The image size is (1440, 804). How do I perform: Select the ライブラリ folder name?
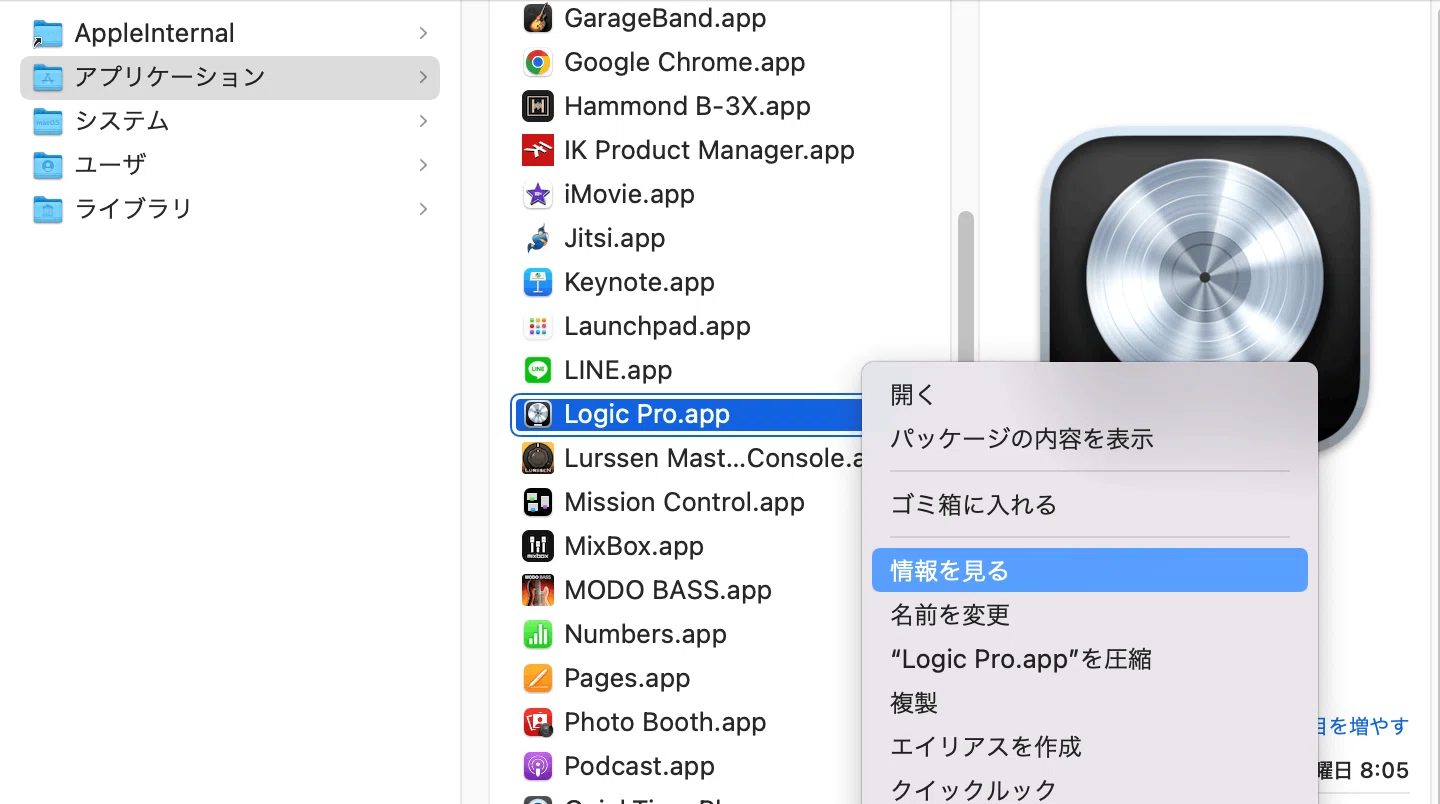(x=133, y=209)
